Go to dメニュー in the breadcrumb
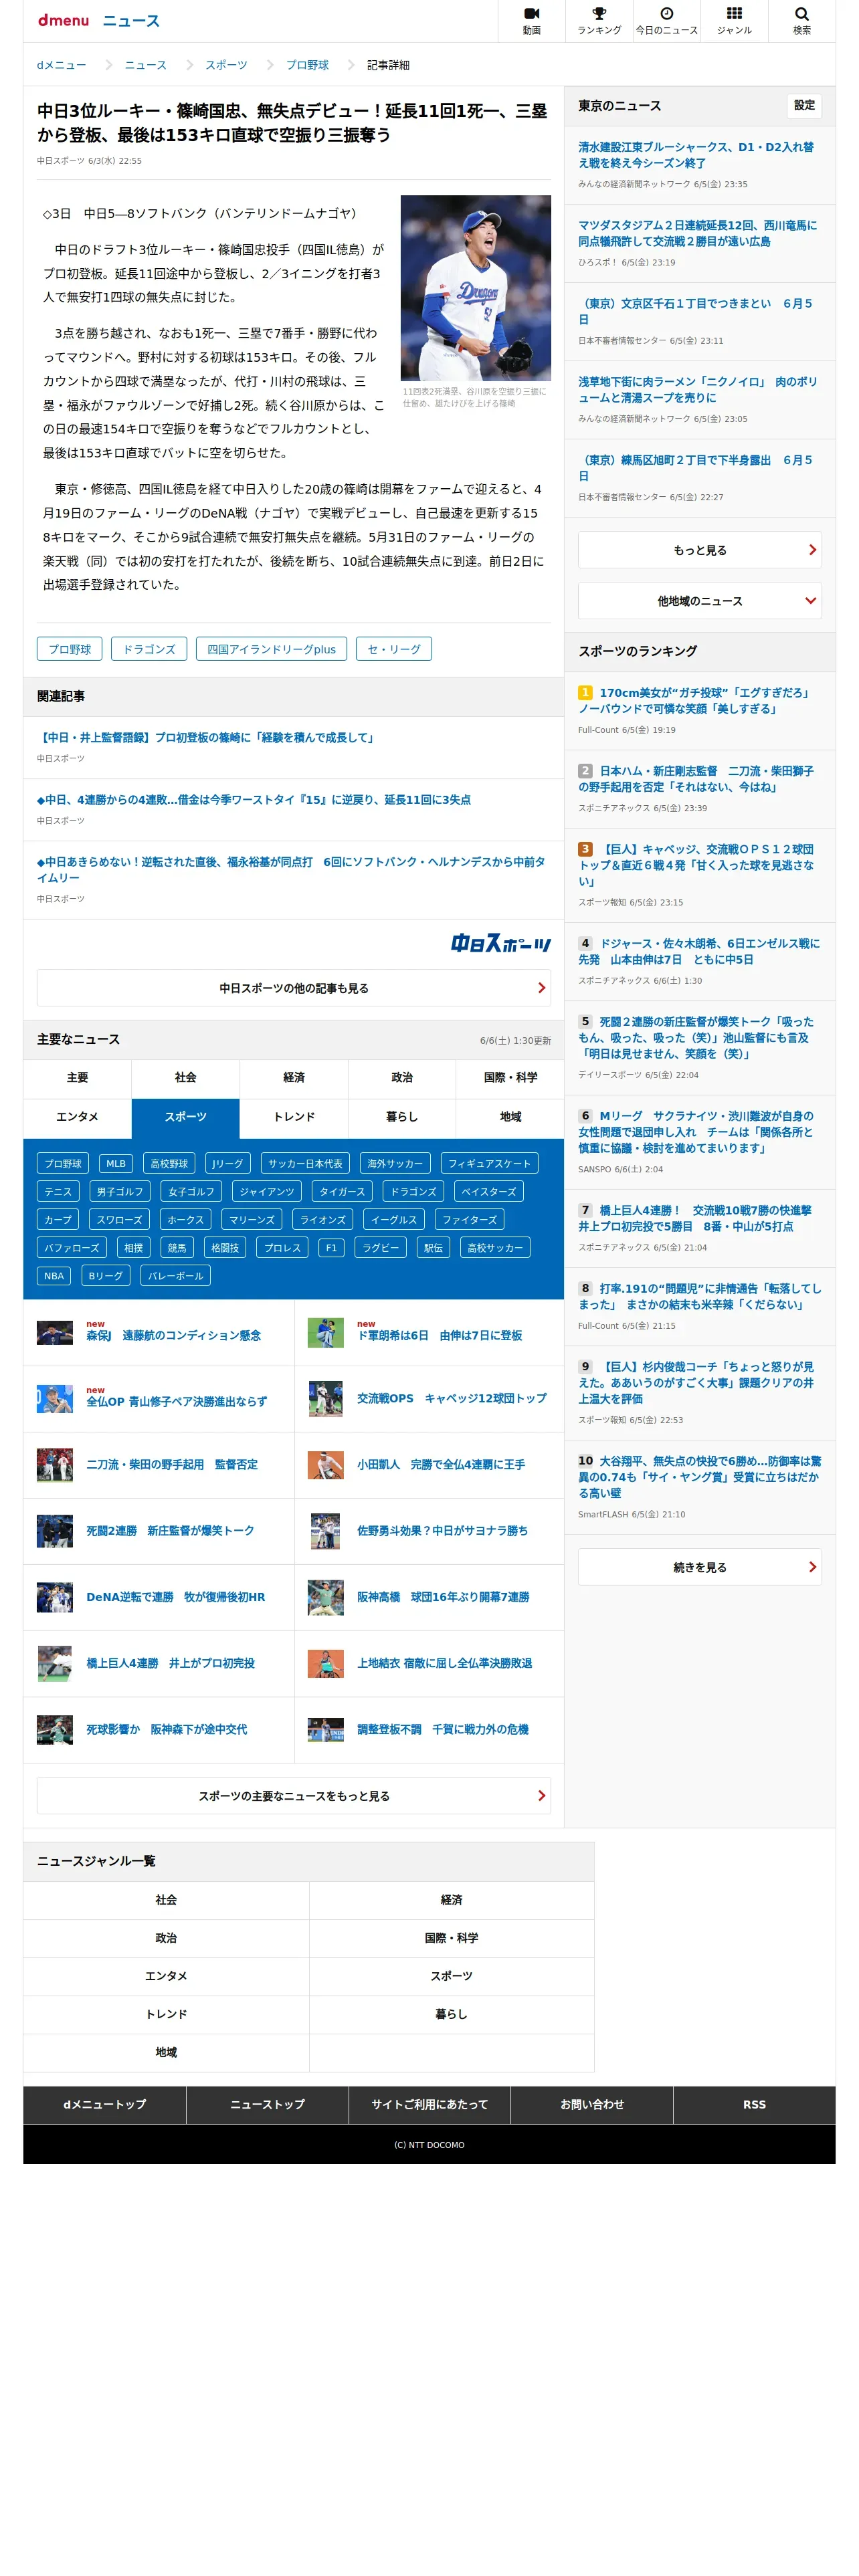Viewport: 859px width, 2576px height. pyautogui.click(x=61, y=65)
